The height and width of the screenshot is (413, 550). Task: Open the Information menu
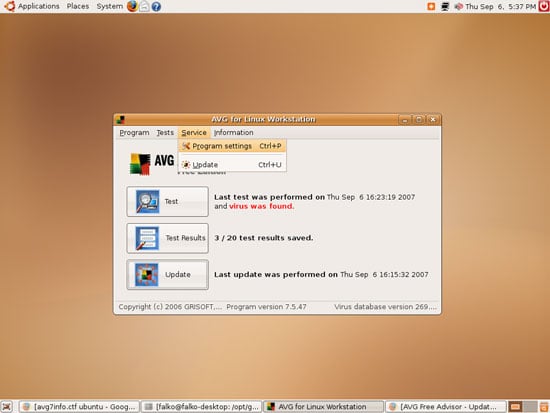(234, 133)
